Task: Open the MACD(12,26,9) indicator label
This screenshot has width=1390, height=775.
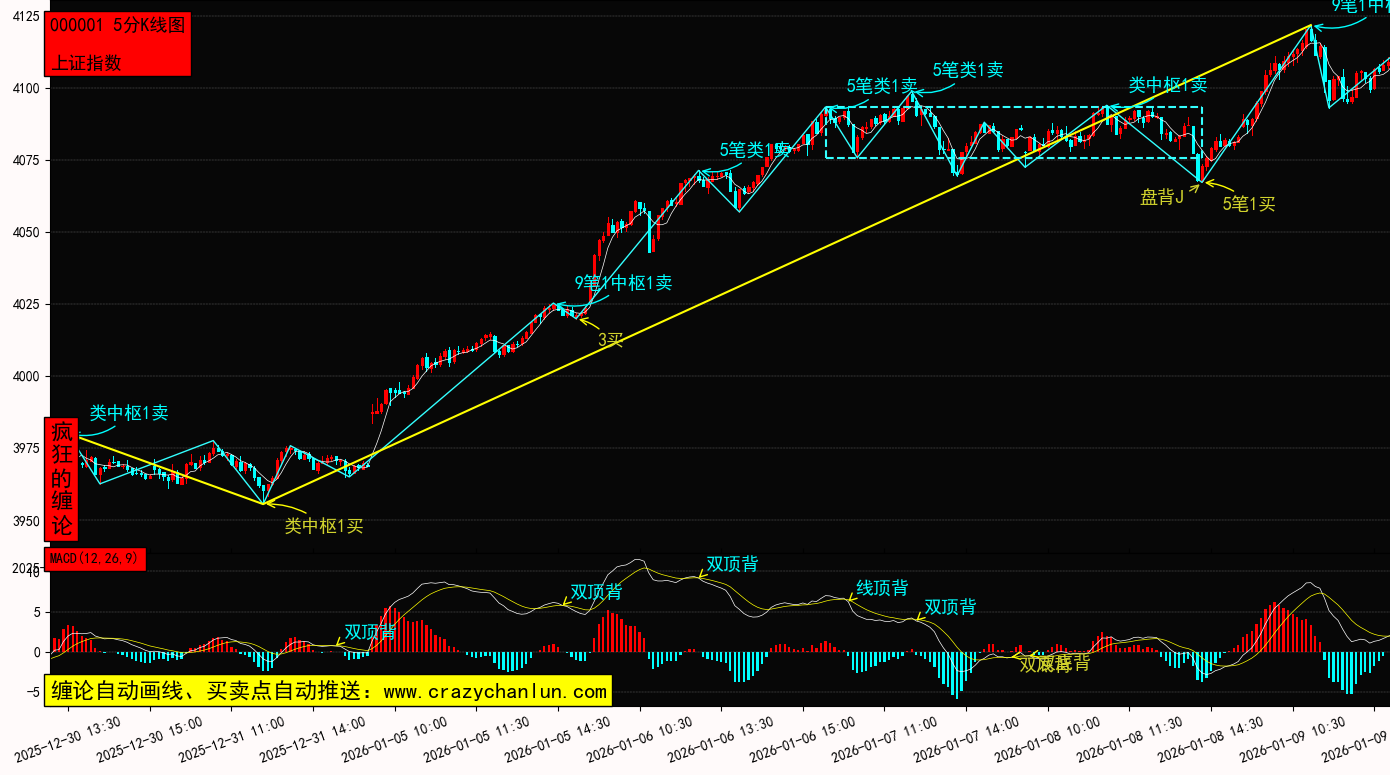Action: 95,559
